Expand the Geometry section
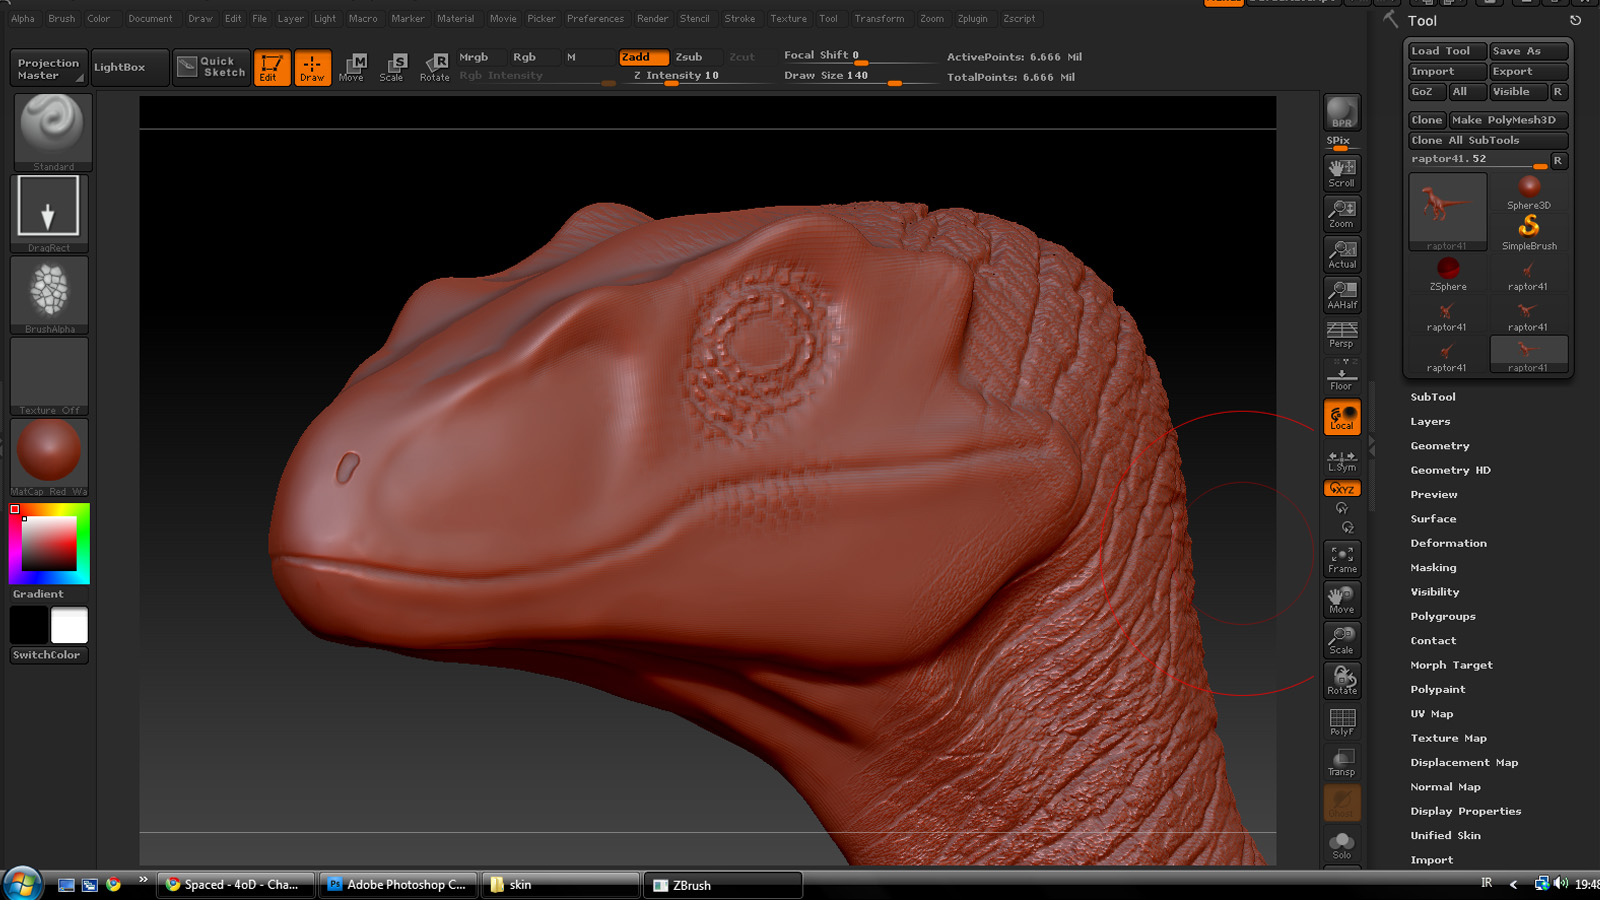Image resolution: width=1600 pixels, height=900 pixels. (x=1439, y=445)
